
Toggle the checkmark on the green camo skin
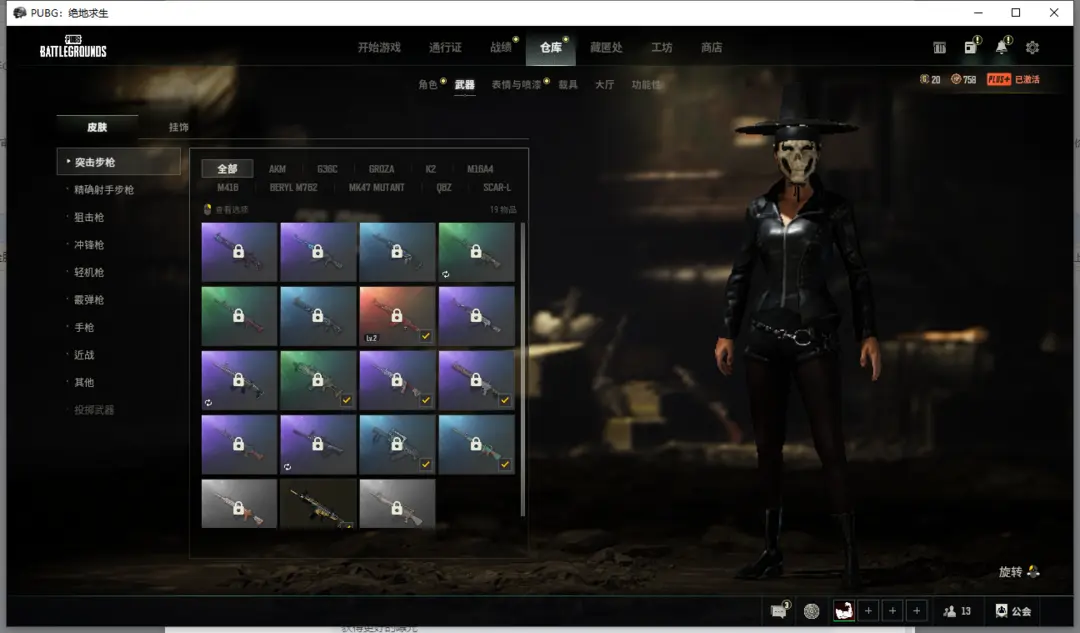pyautogui.click(x=346, y=400)
